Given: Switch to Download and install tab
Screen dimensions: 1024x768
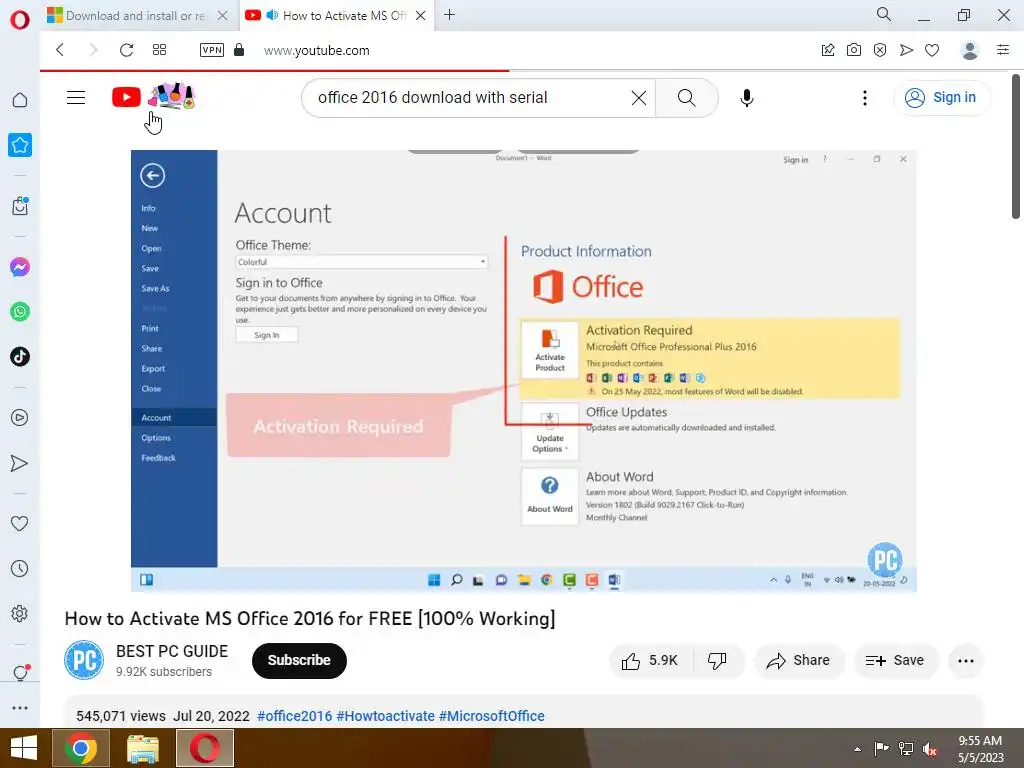Looking at the screenshot, I should click(135, 16).
